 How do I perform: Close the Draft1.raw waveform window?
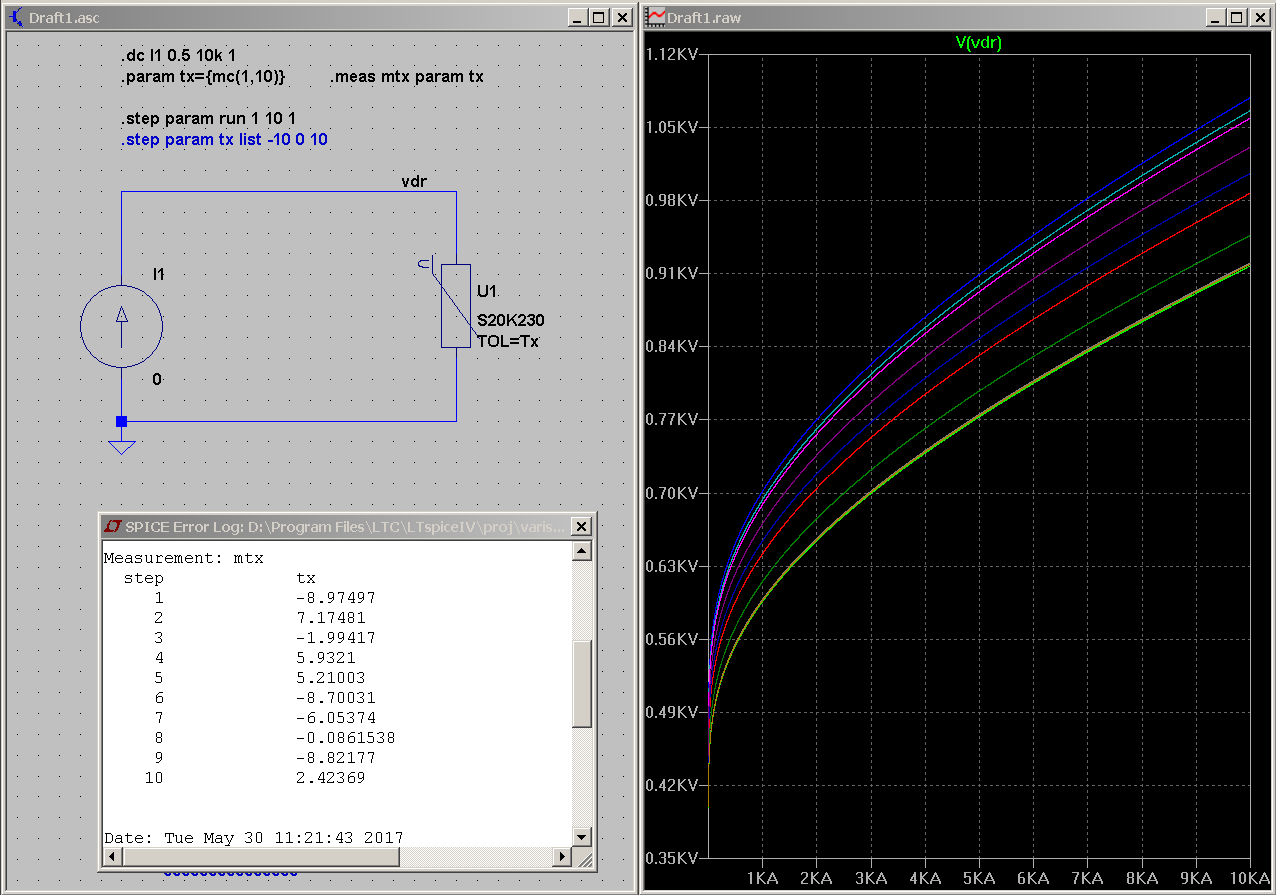tap(1259, 17)
